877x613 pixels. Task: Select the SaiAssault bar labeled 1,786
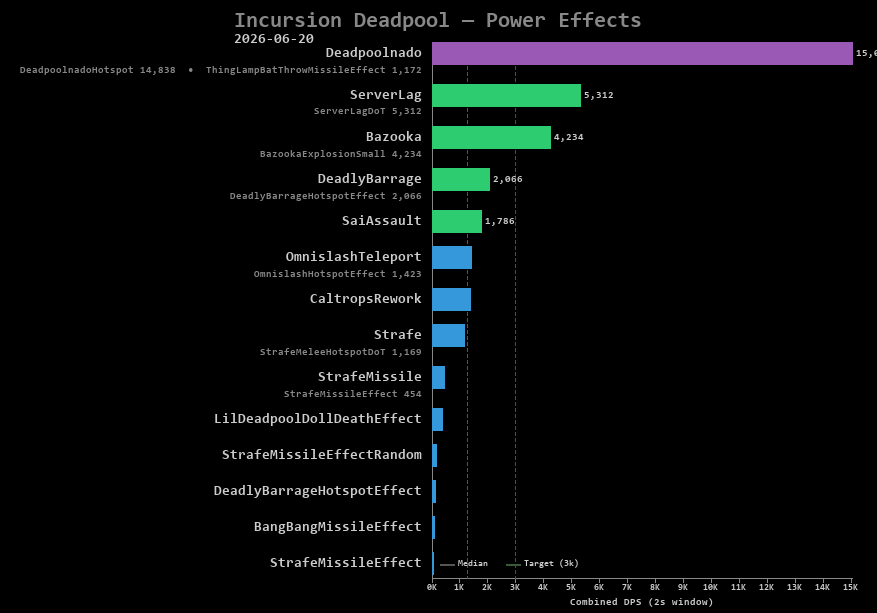tap(457, 221)
